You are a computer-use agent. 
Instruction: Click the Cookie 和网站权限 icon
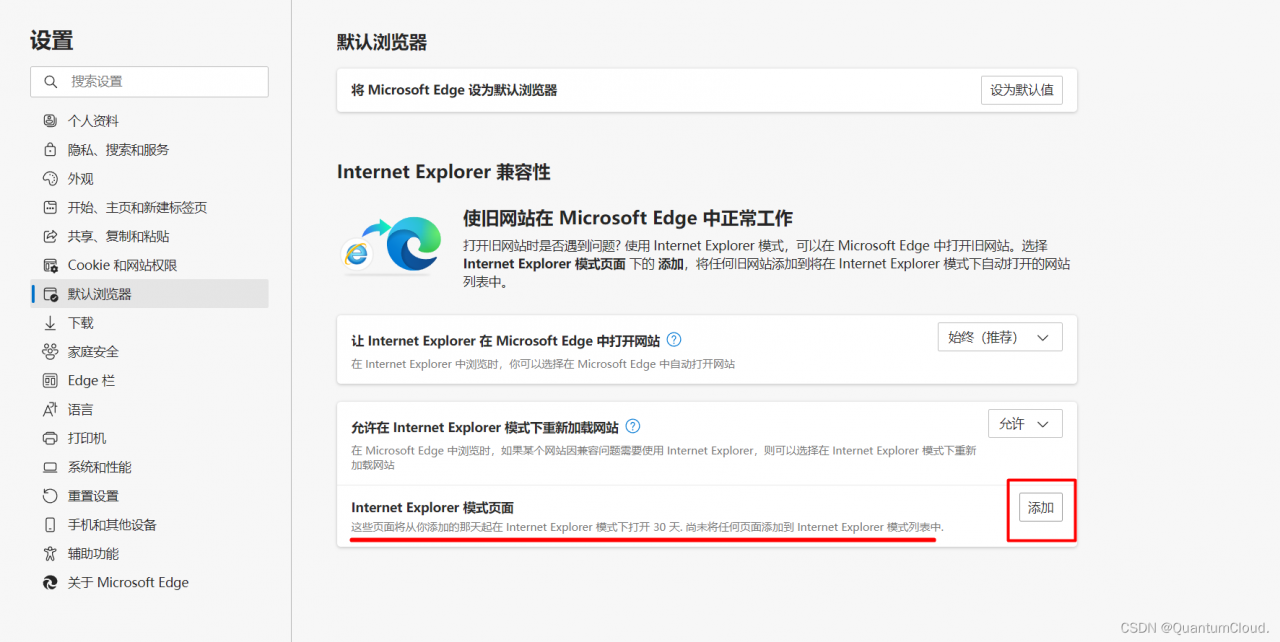(x=50, y=266)
